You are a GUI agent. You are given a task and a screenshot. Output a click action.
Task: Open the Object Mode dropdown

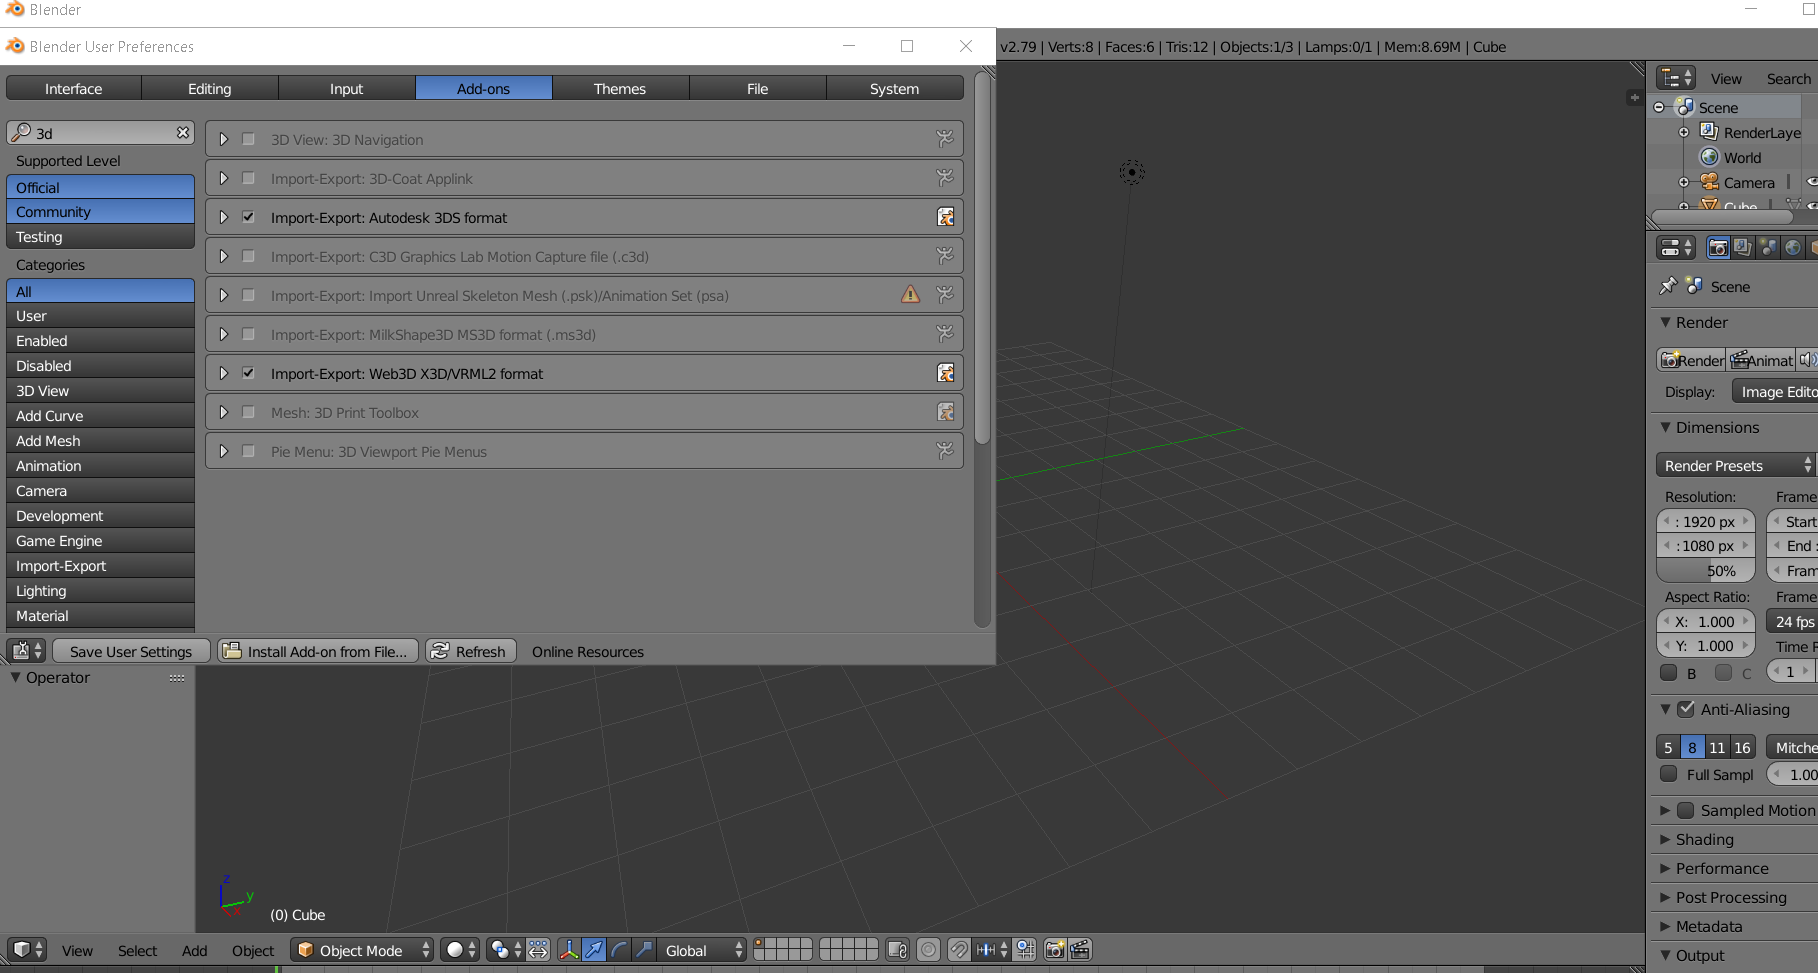pos(362,950)
